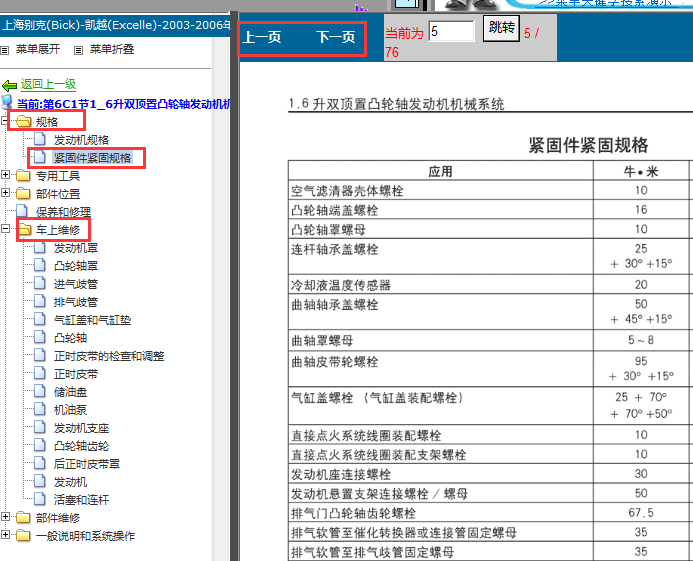
Task: Click 菜单展开 to expand all menus
Action: pos(38,49)
